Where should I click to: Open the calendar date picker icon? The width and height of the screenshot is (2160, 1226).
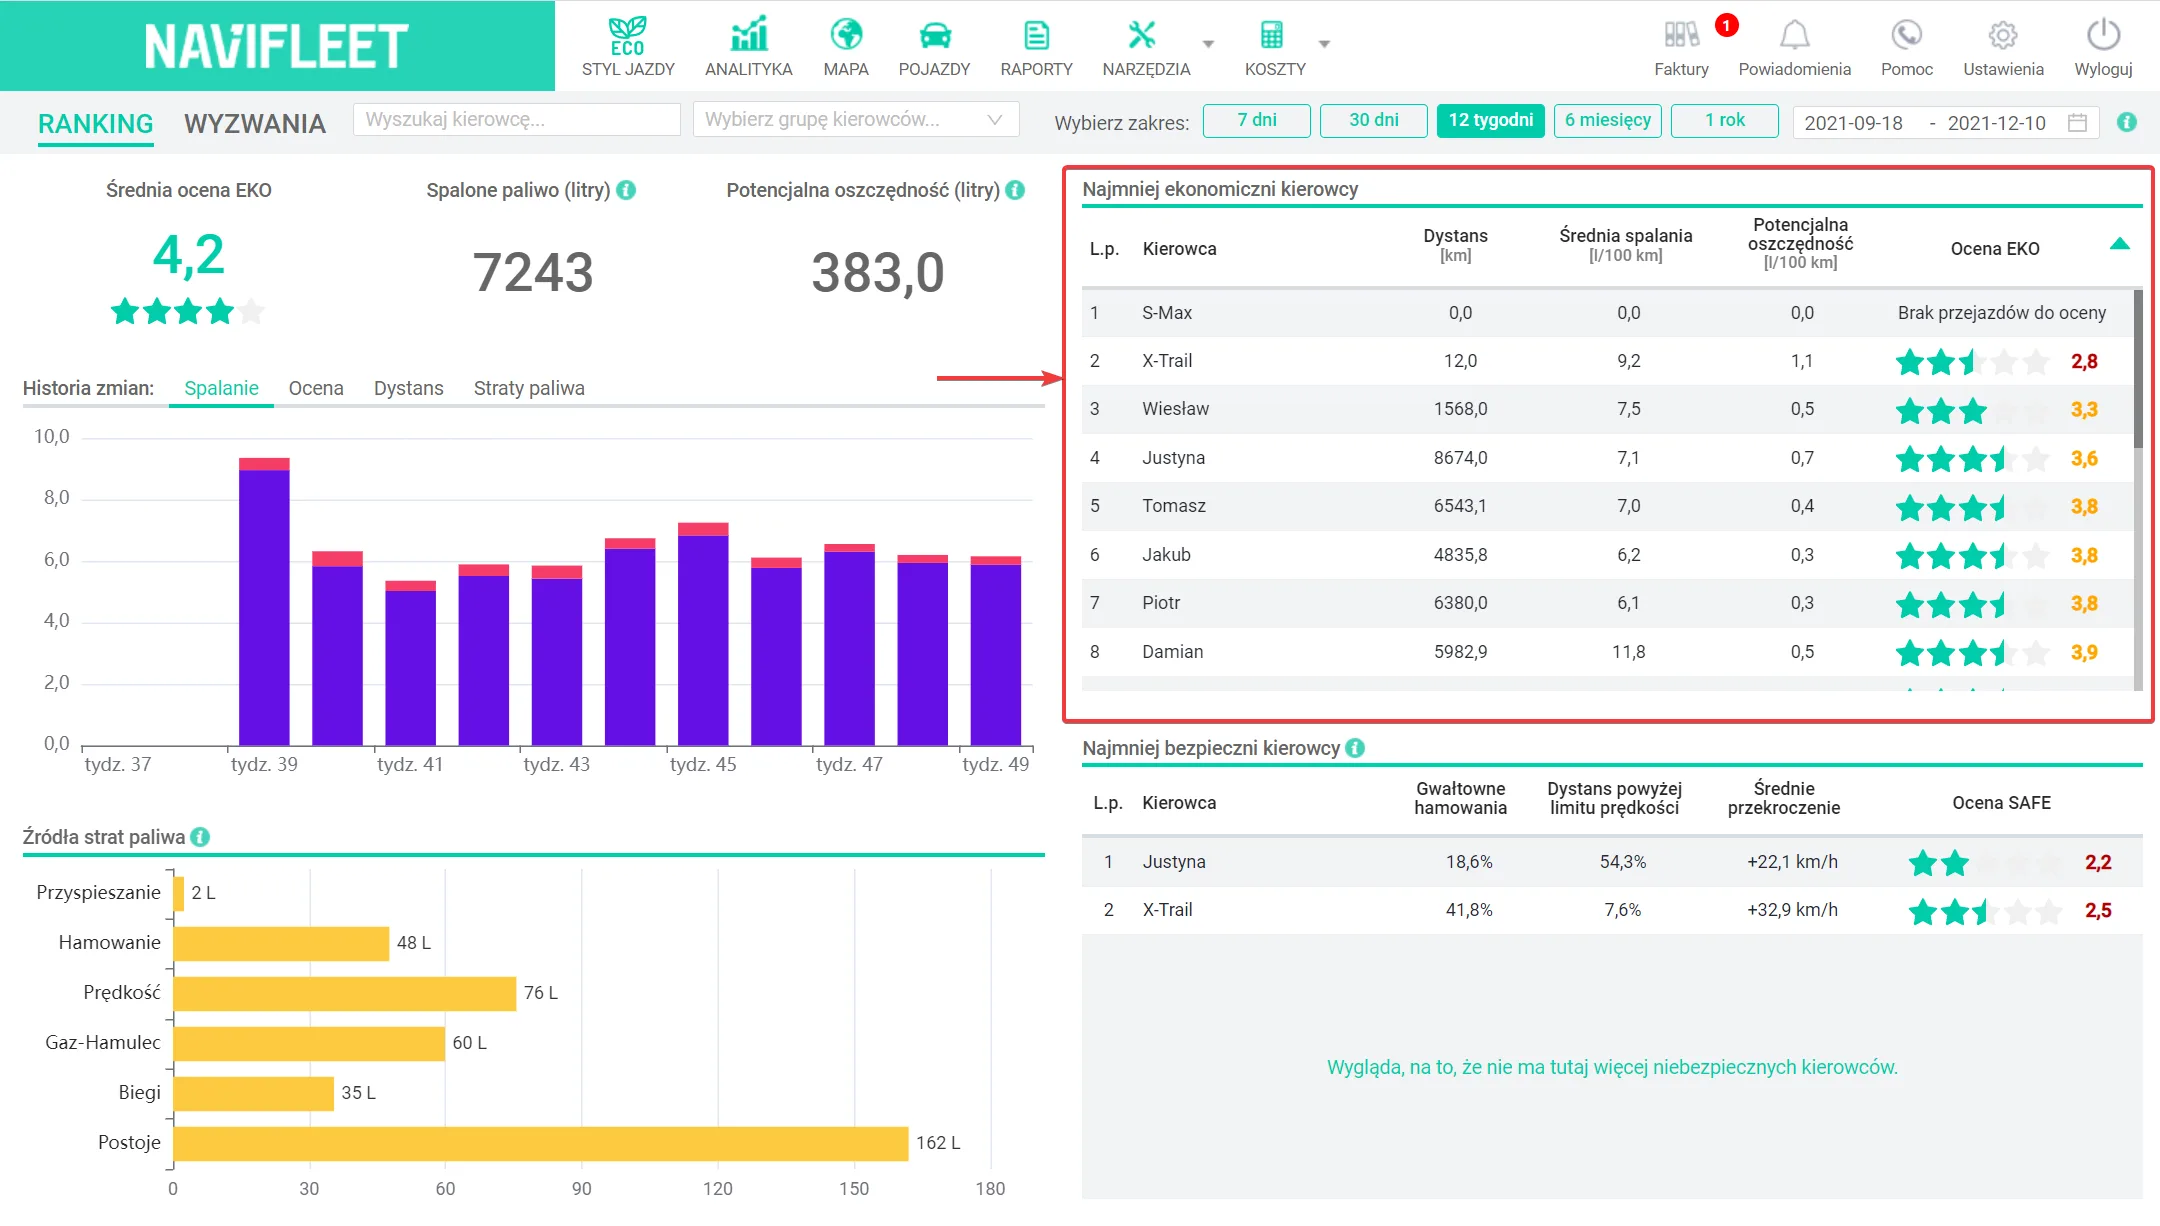2077,122
